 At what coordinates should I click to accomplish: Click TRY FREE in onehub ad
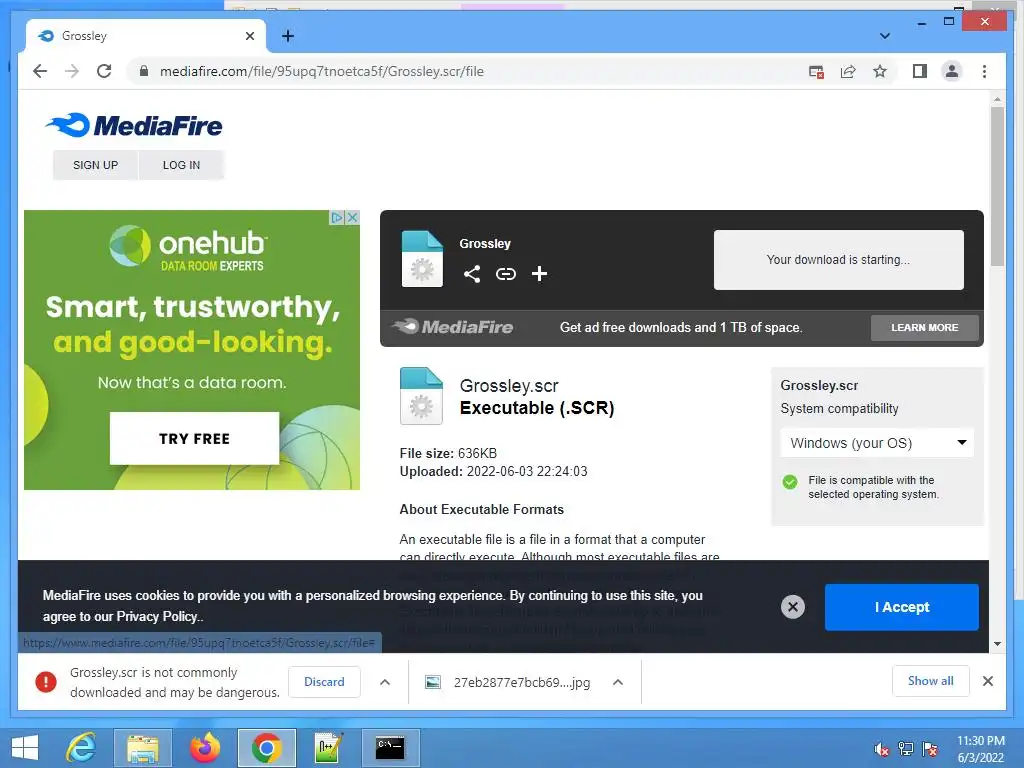point(194,438)
